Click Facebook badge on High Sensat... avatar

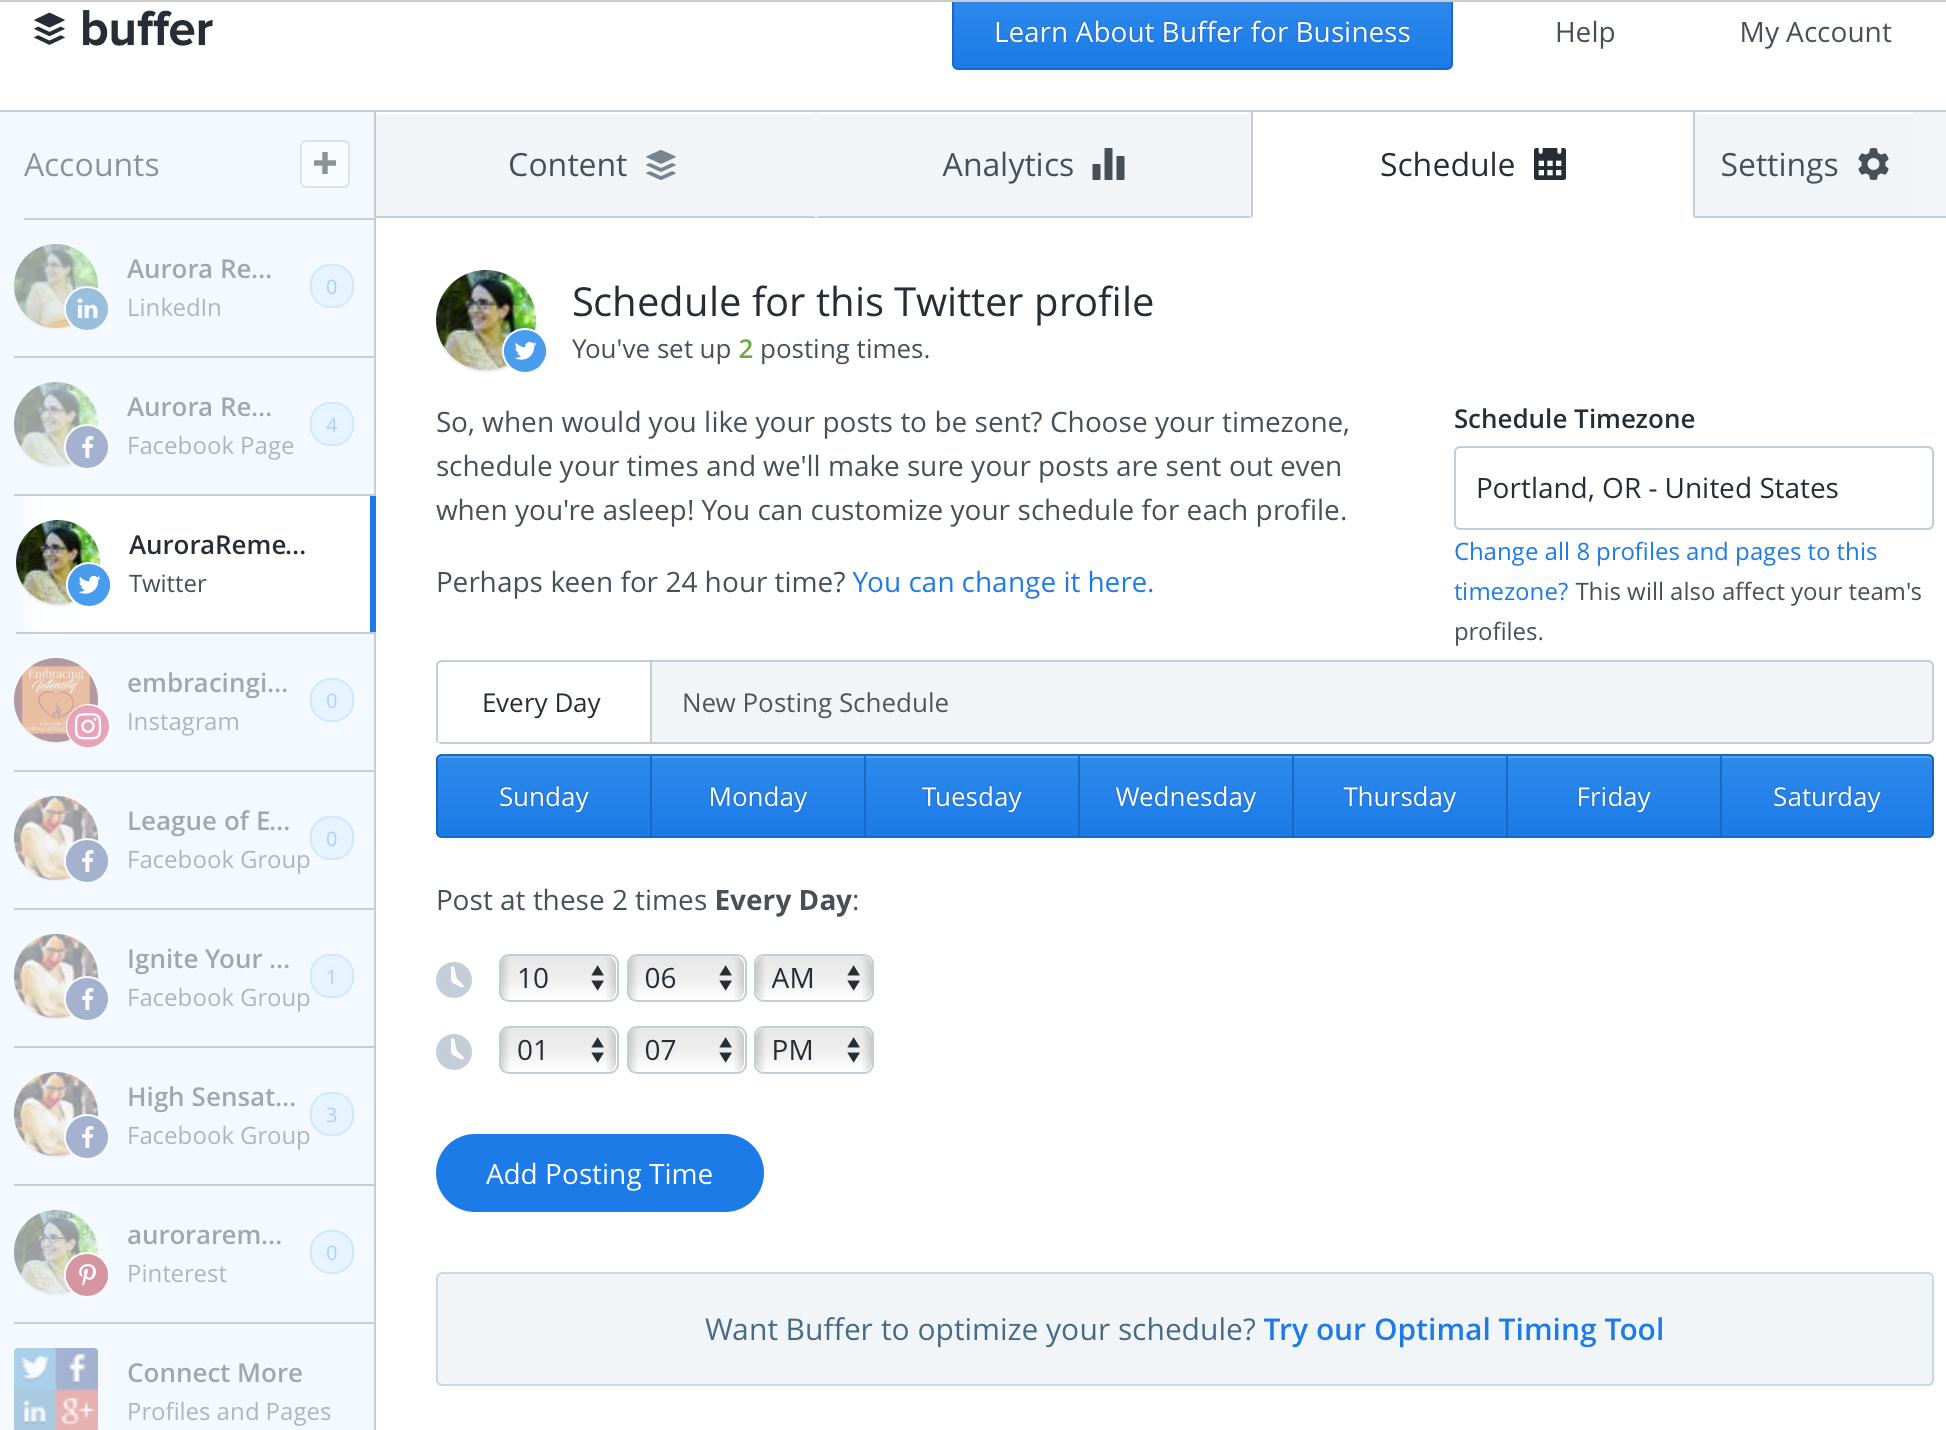click(x=87, y=1137)
